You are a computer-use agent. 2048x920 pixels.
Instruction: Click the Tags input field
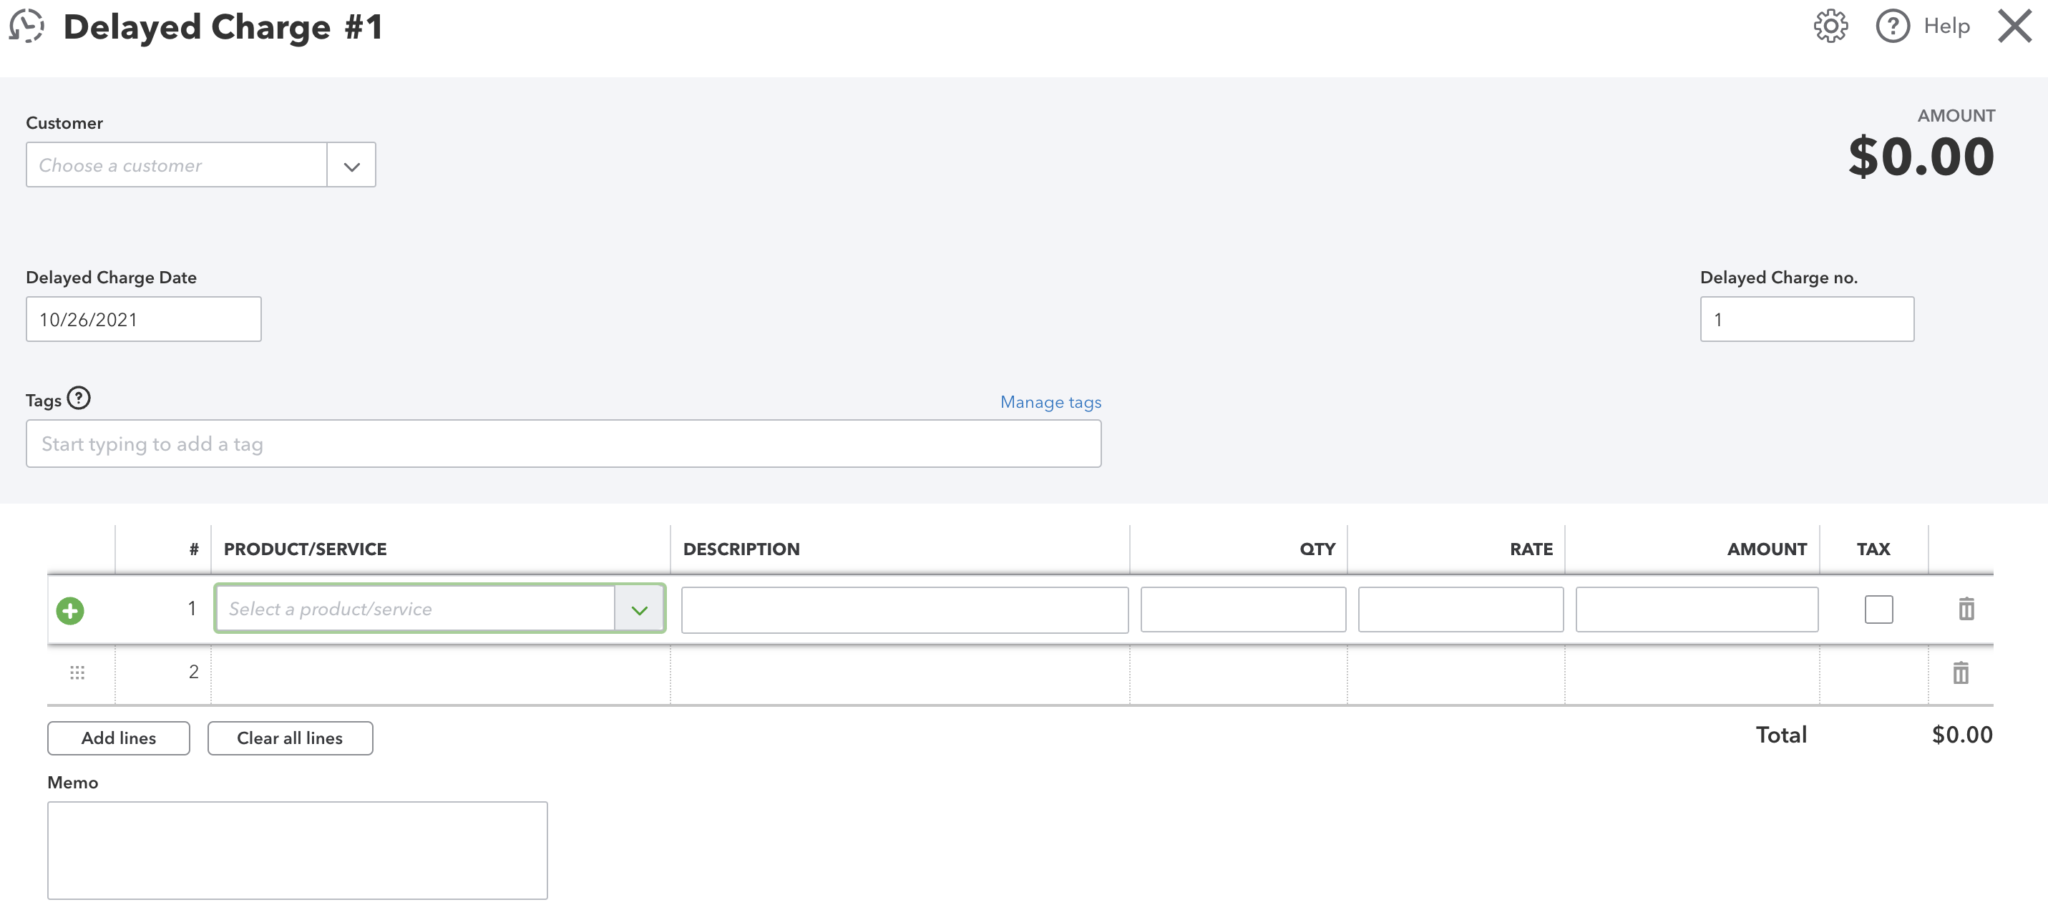pyautogui.click(x=564, y=444)
